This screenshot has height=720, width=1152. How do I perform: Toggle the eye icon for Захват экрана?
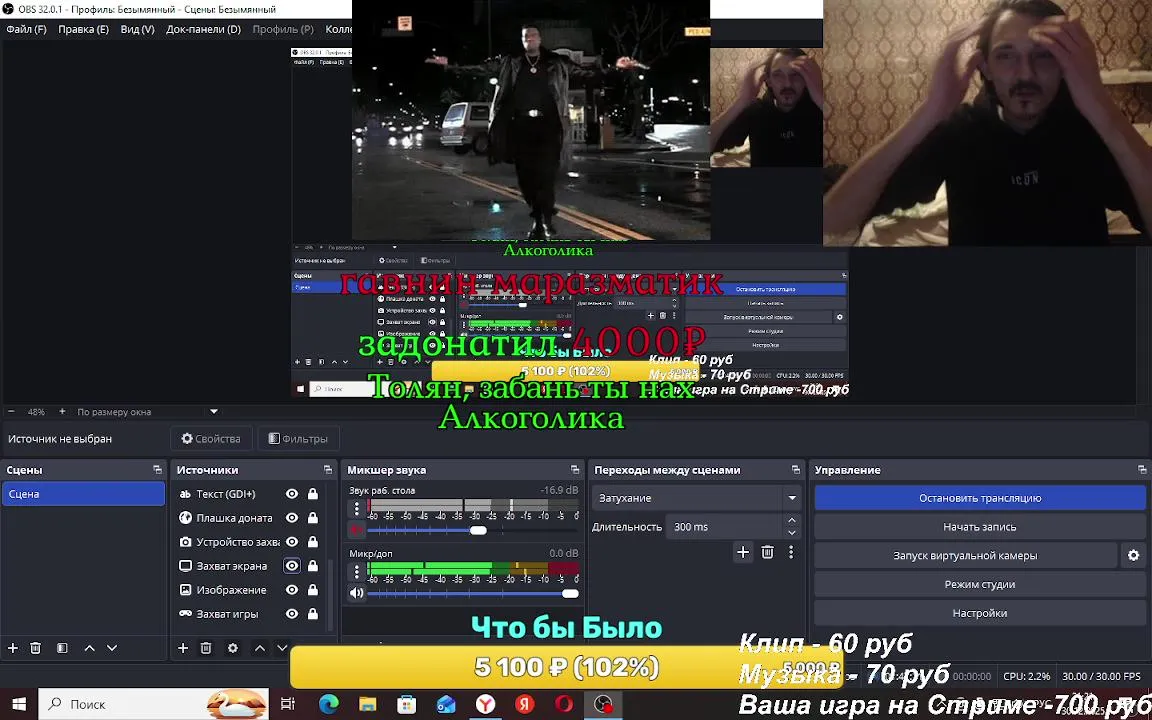(x=292, y=566)
